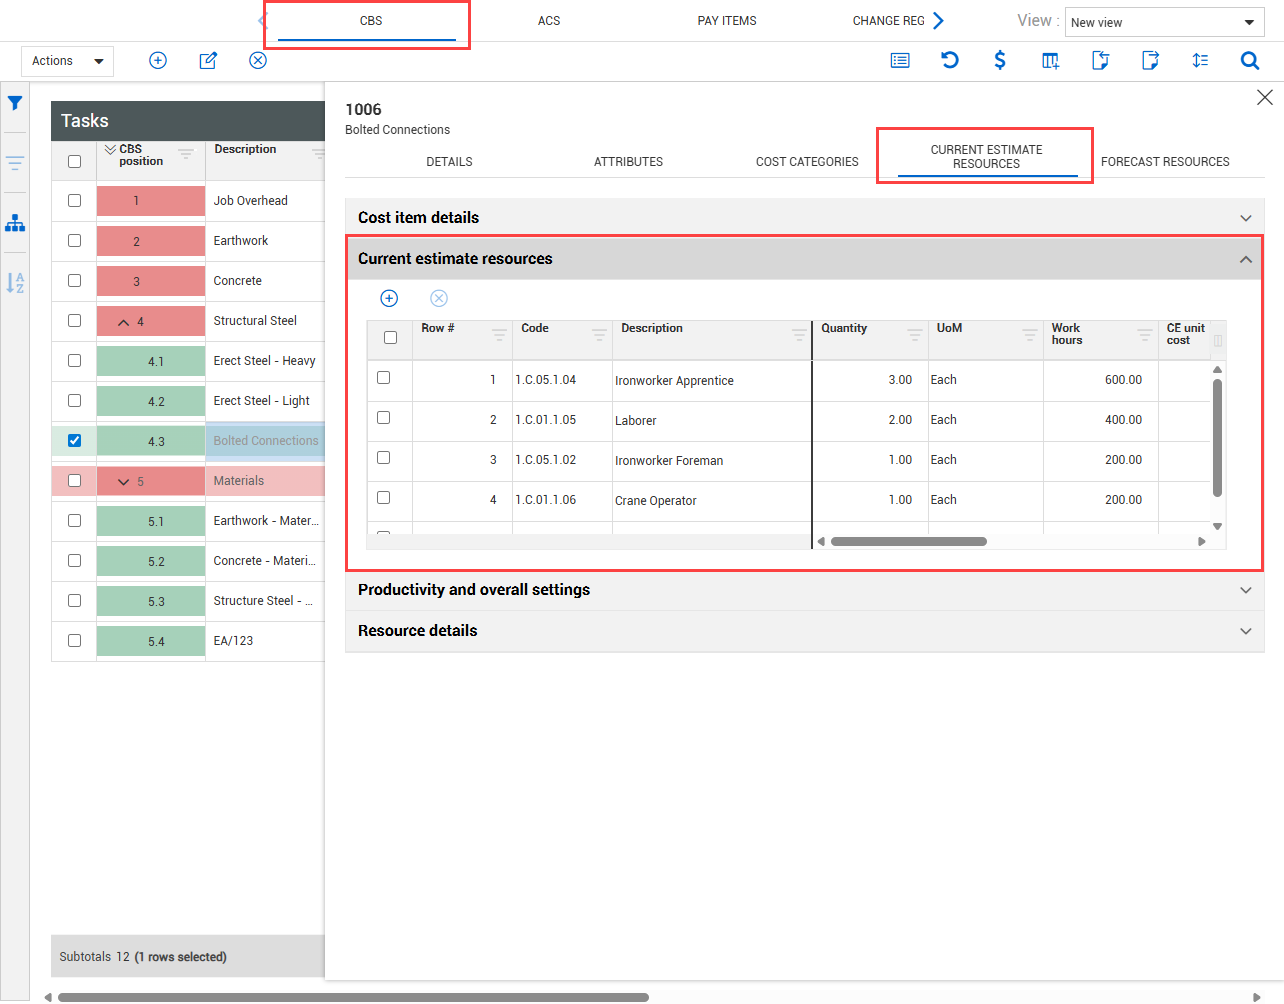This screenshot has width=1284, height=1004.
Task: Open the New view combo box
Action: 1164,22
